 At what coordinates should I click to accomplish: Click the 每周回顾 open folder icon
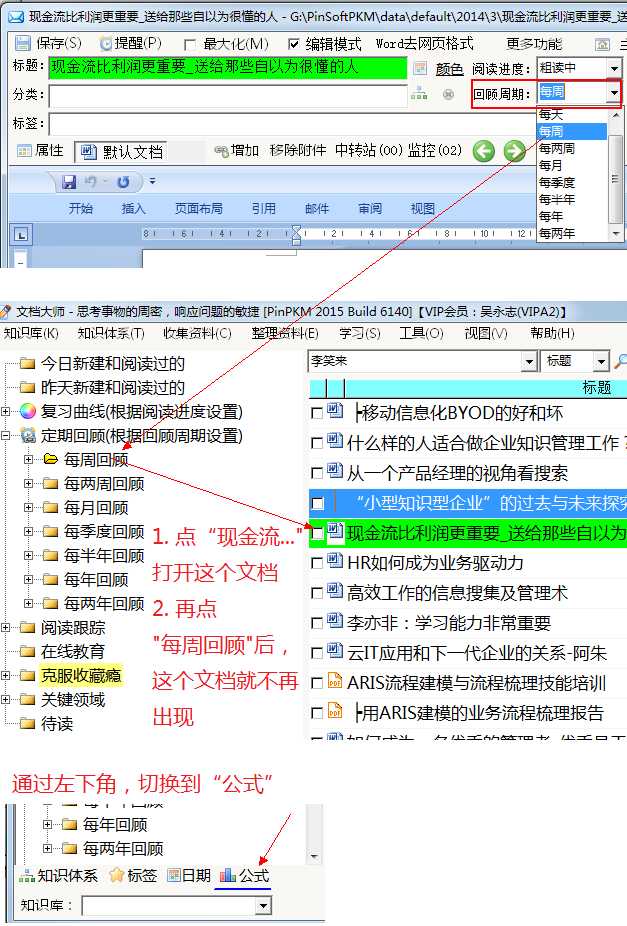point(51,459)
